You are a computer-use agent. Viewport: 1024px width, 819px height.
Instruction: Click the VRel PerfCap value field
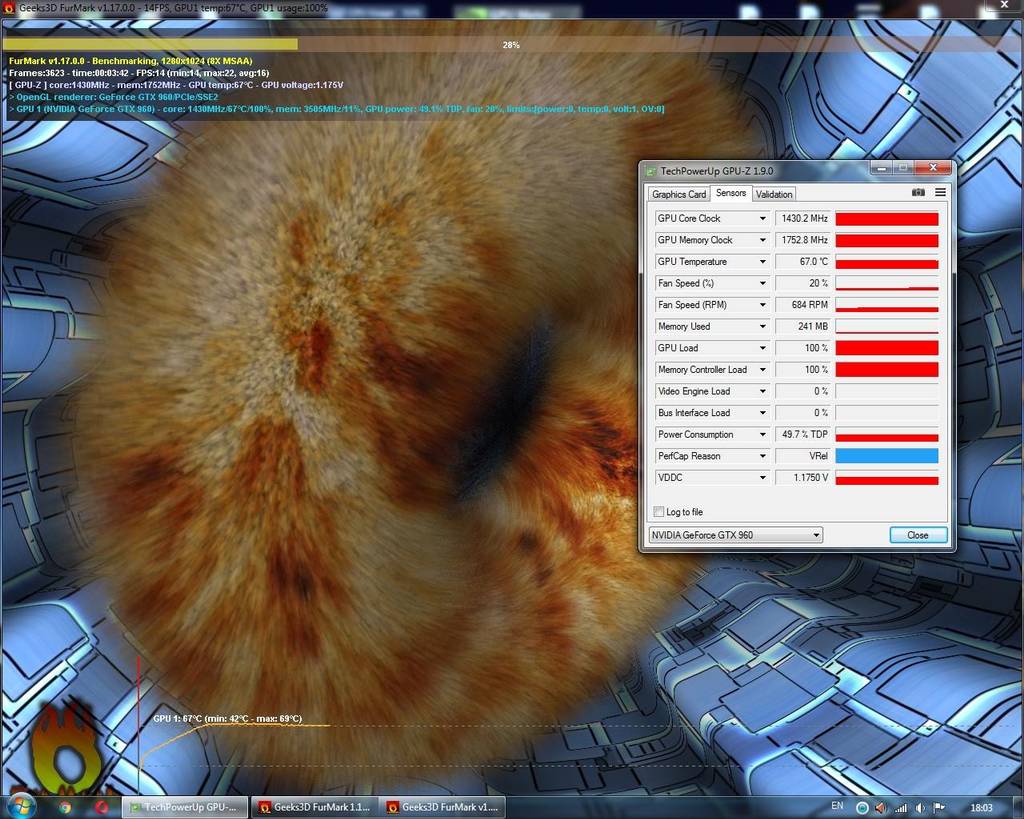click(802, 456)
